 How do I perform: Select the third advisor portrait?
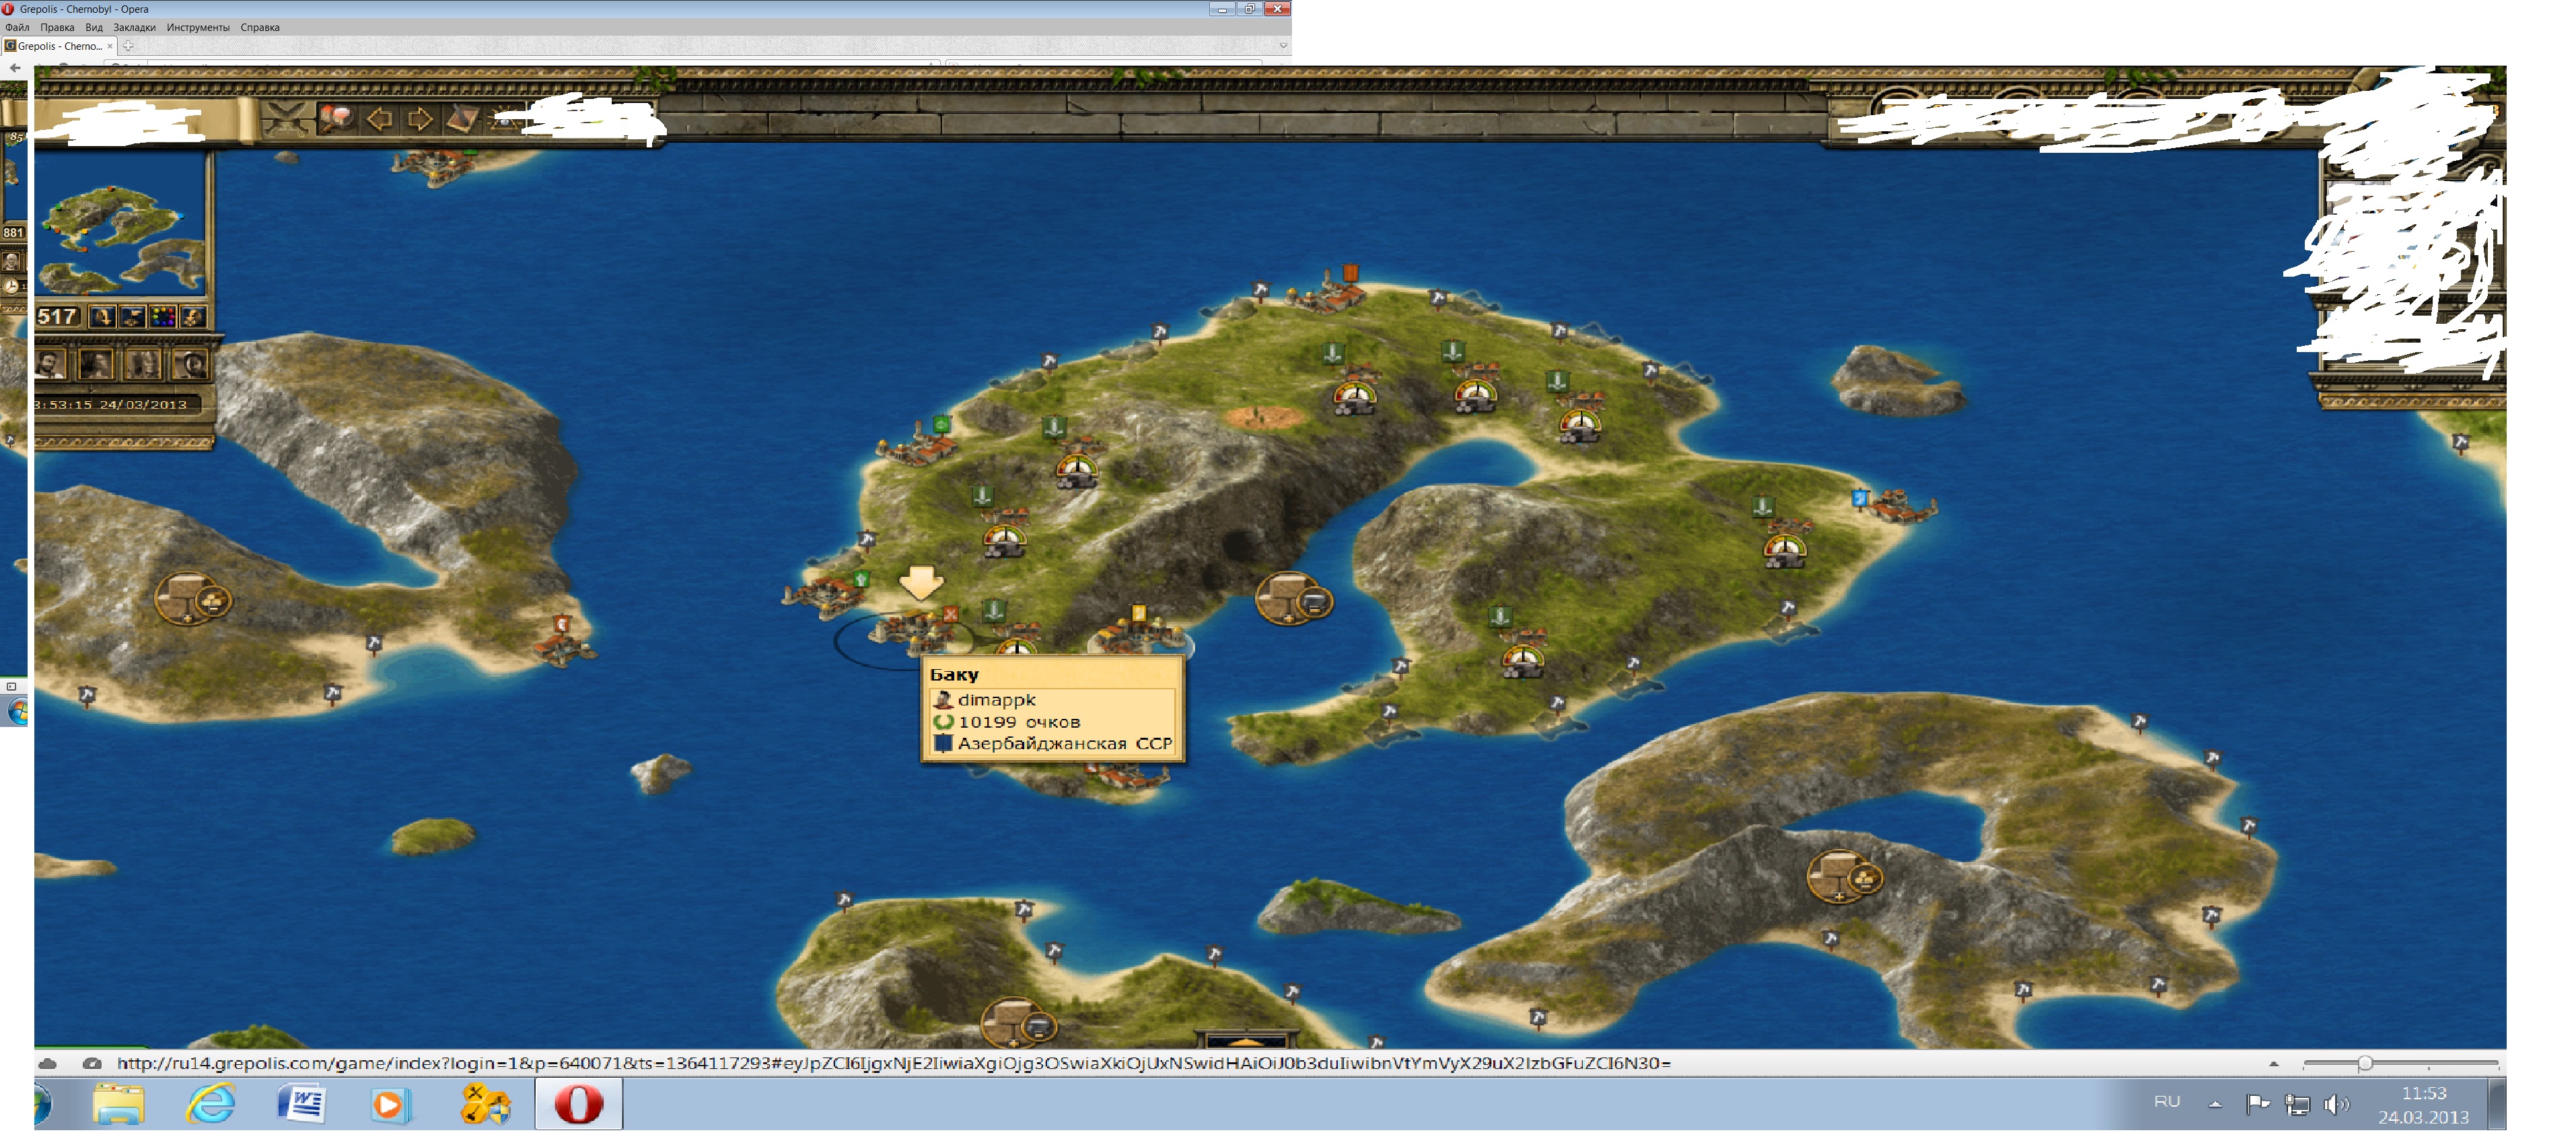pyautogui.click(x=143, y=364)
